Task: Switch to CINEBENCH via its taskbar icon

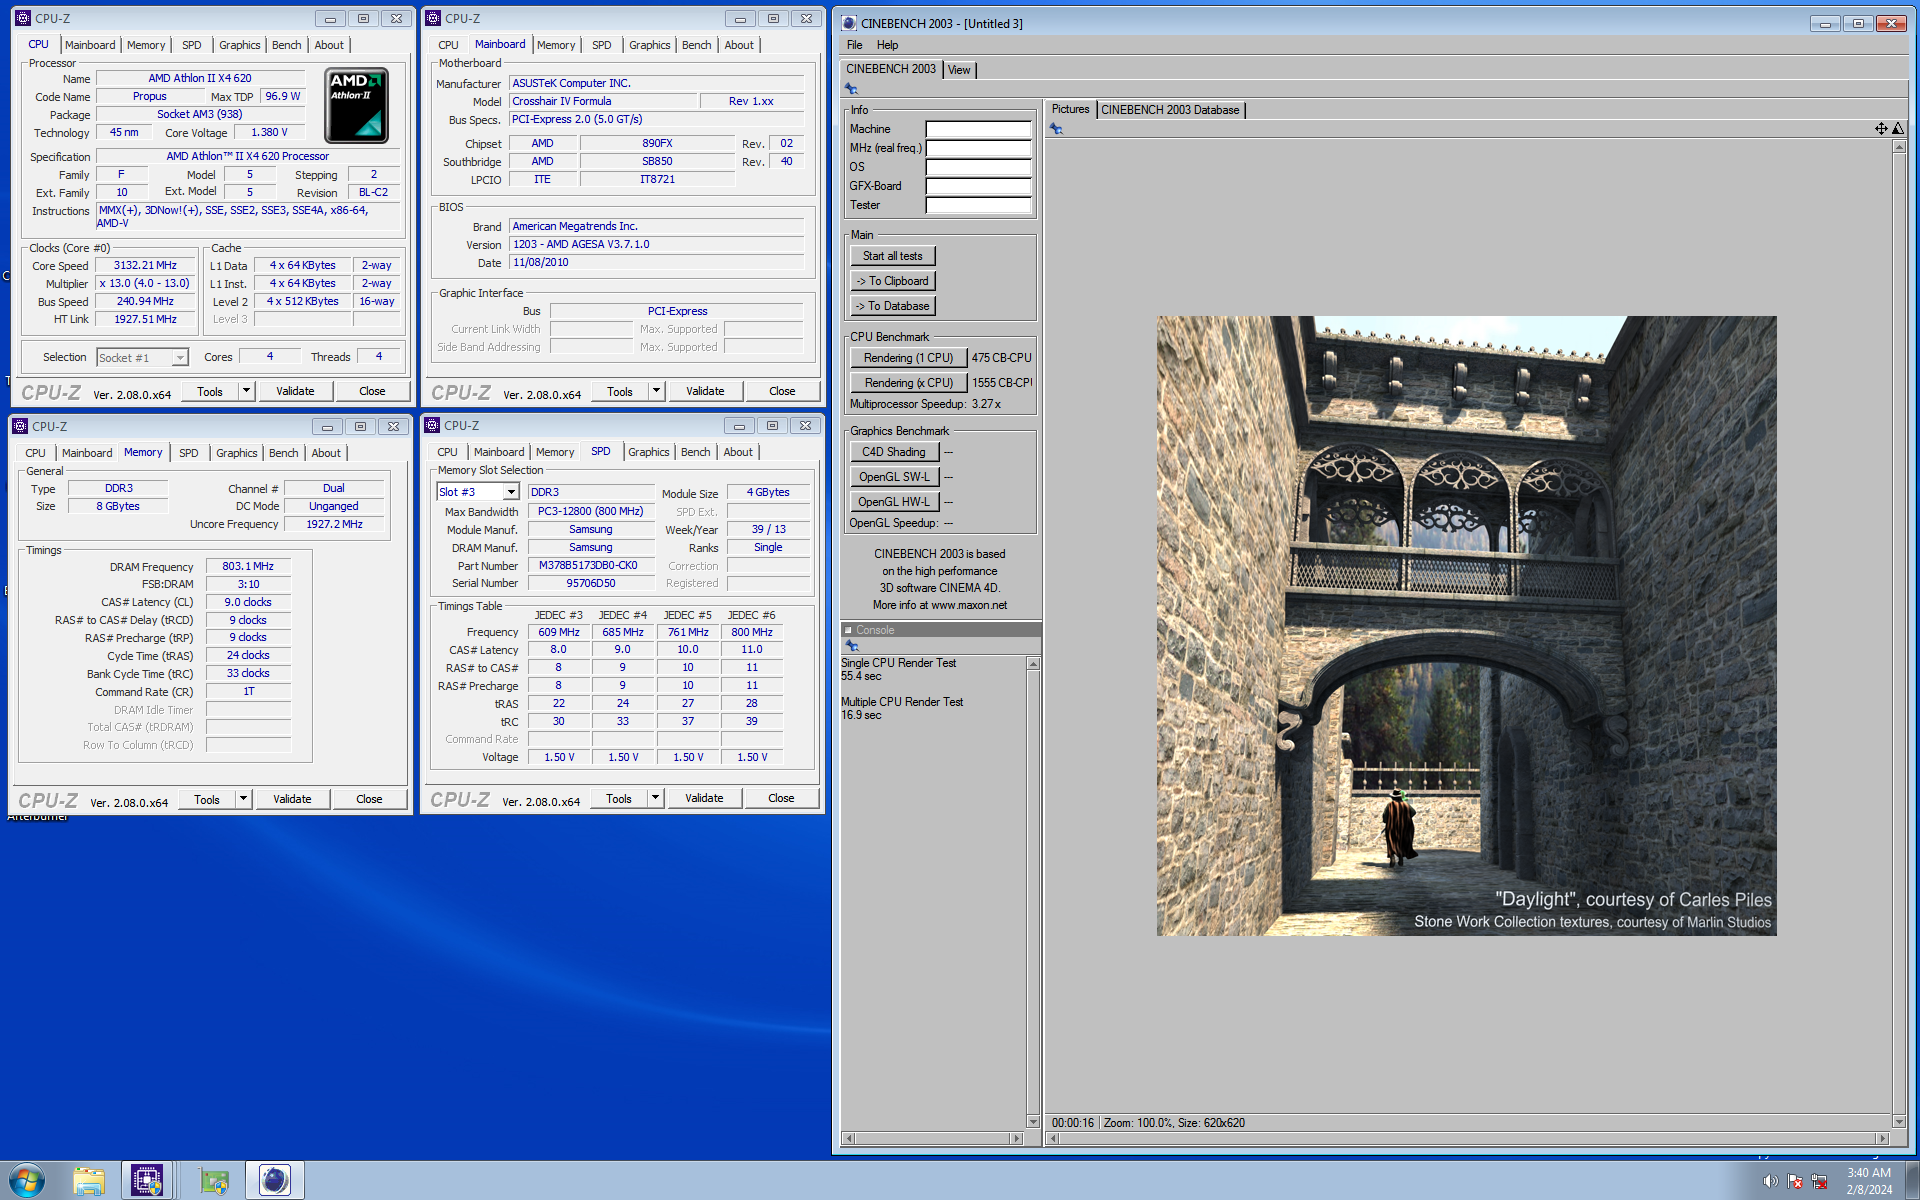Action: point(274,1181)
